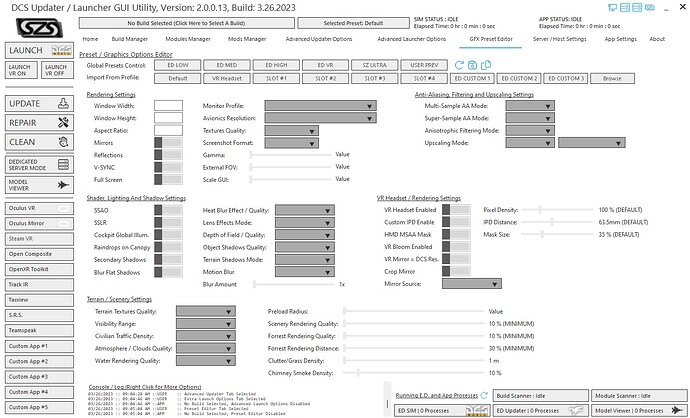Toggle Blur Flat Shadows switch
Image resolution: width=690 pixels, height=418 pixels.
point(168,272)
